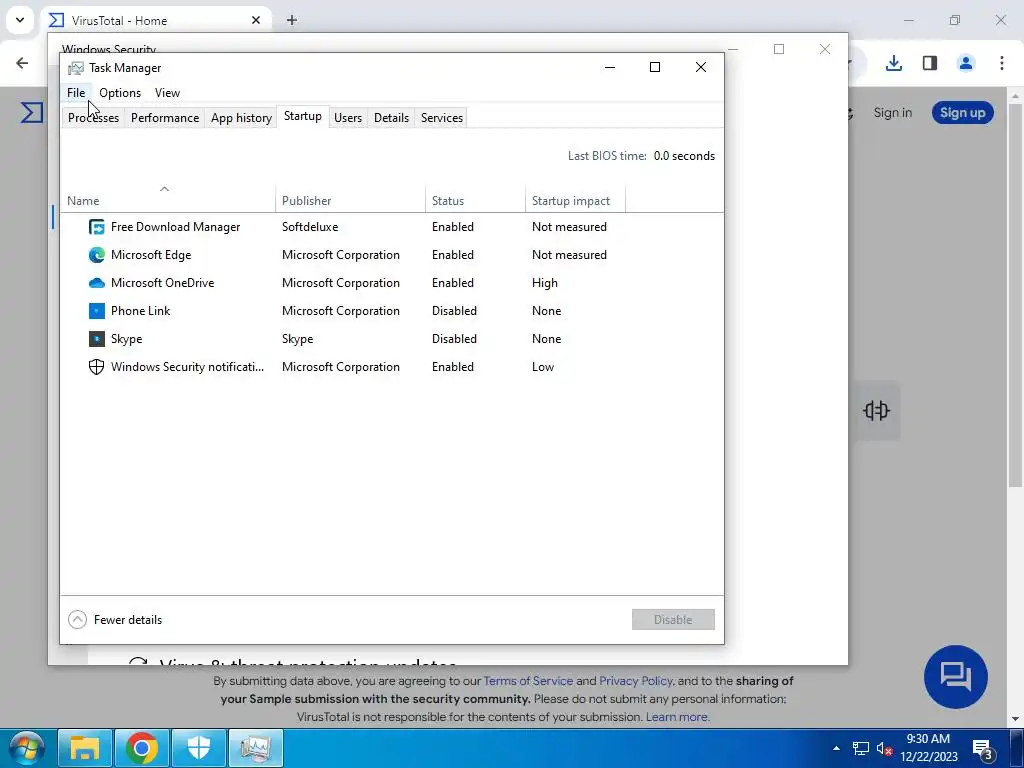Open the Terms of Service link

(x=528, y=680)
